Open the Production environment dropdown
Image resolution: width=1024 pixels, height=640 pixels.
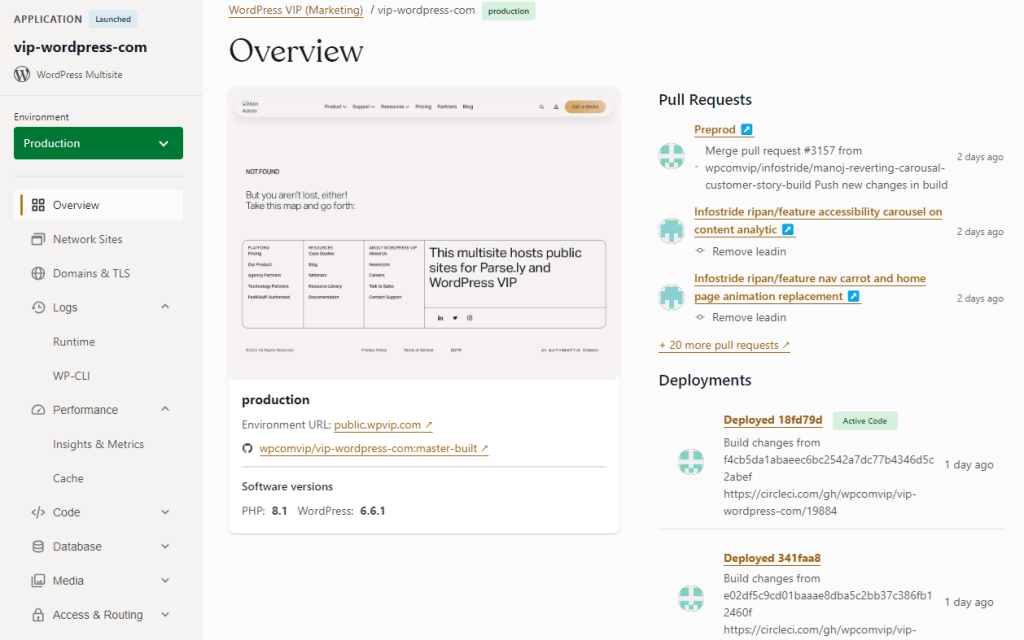[x=98, y=143]
